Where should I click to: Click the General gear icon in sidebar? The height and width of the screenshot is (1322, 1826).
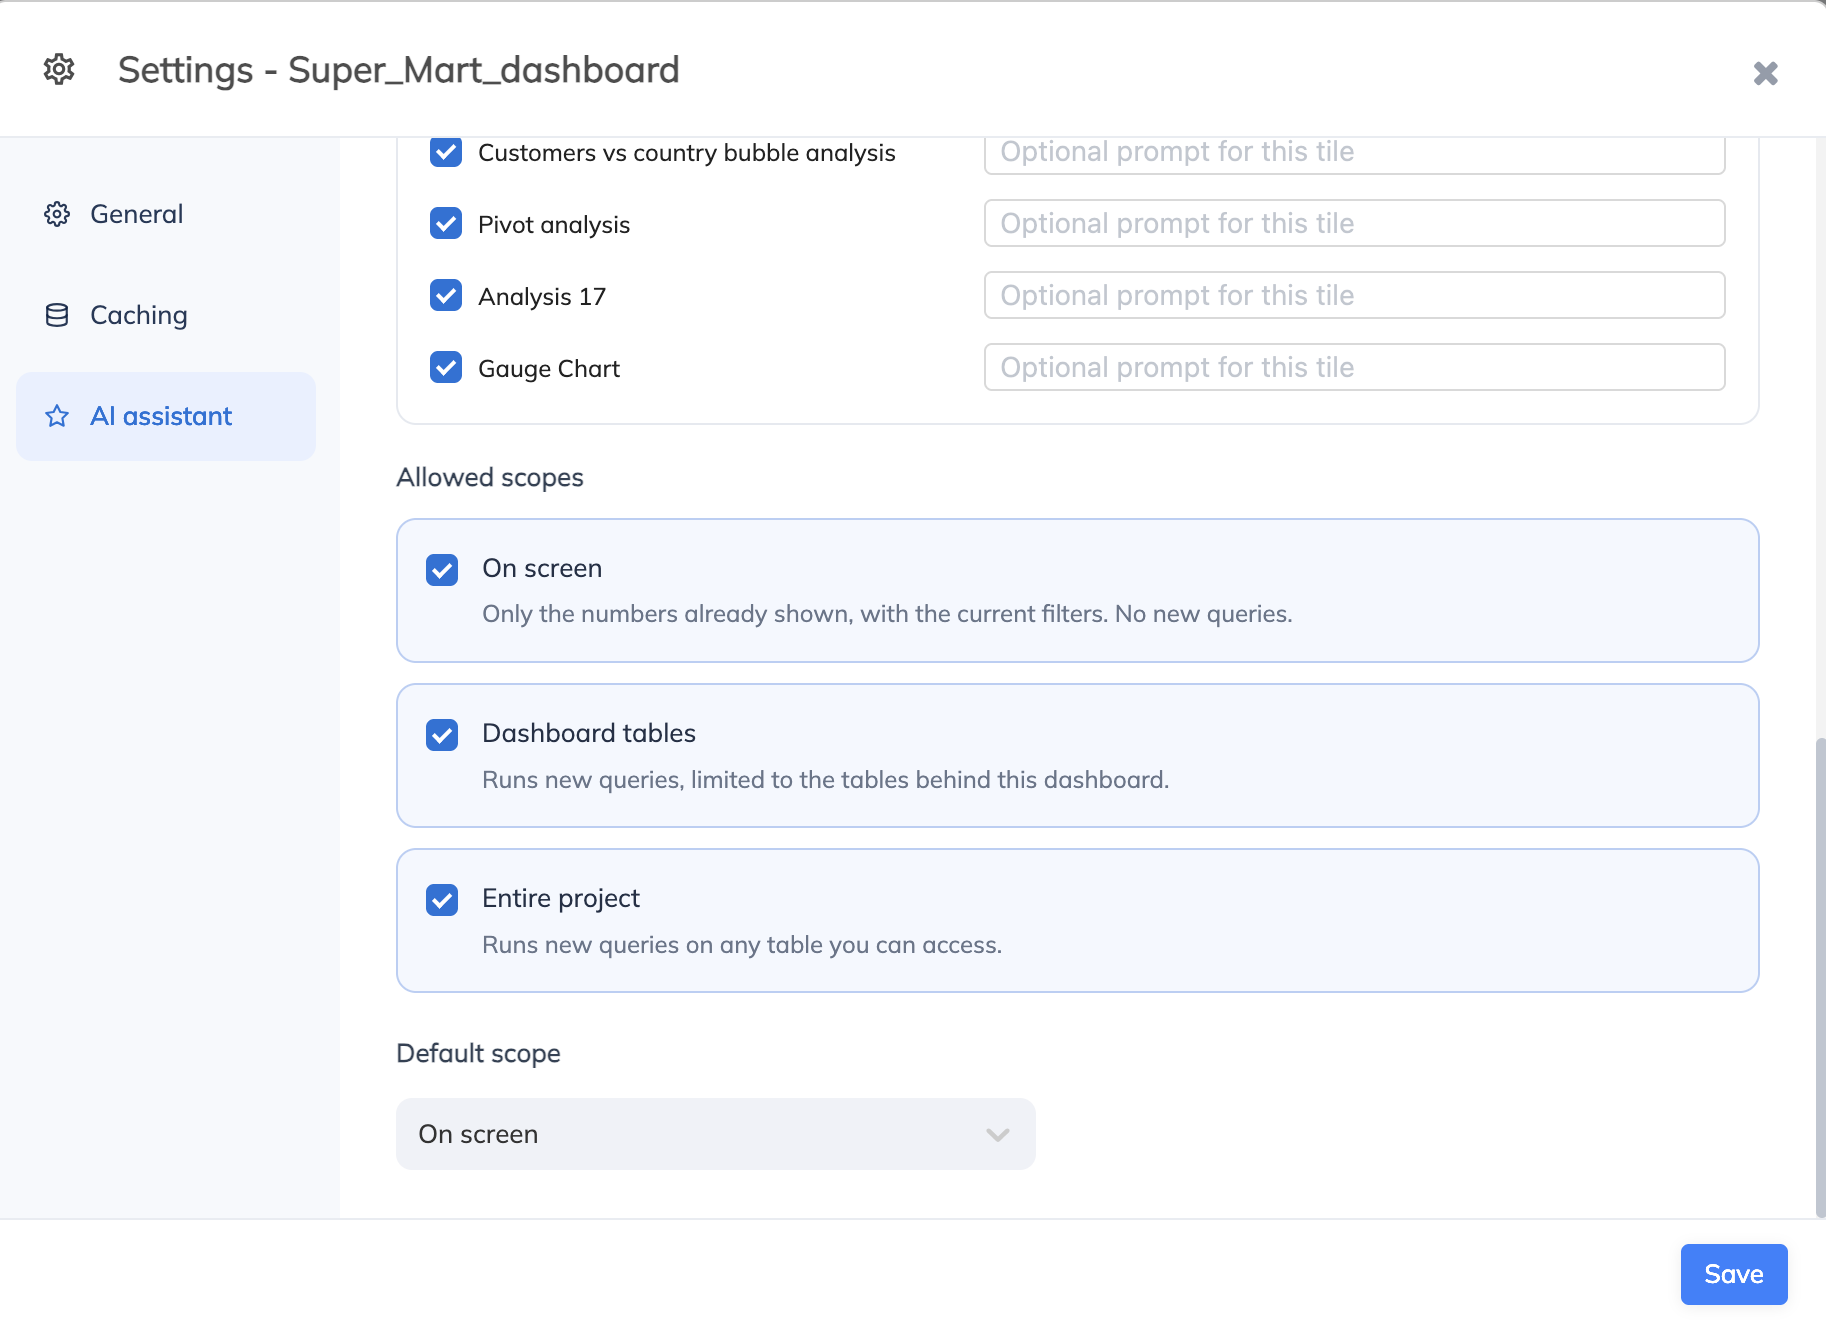(x=57, y=214)
